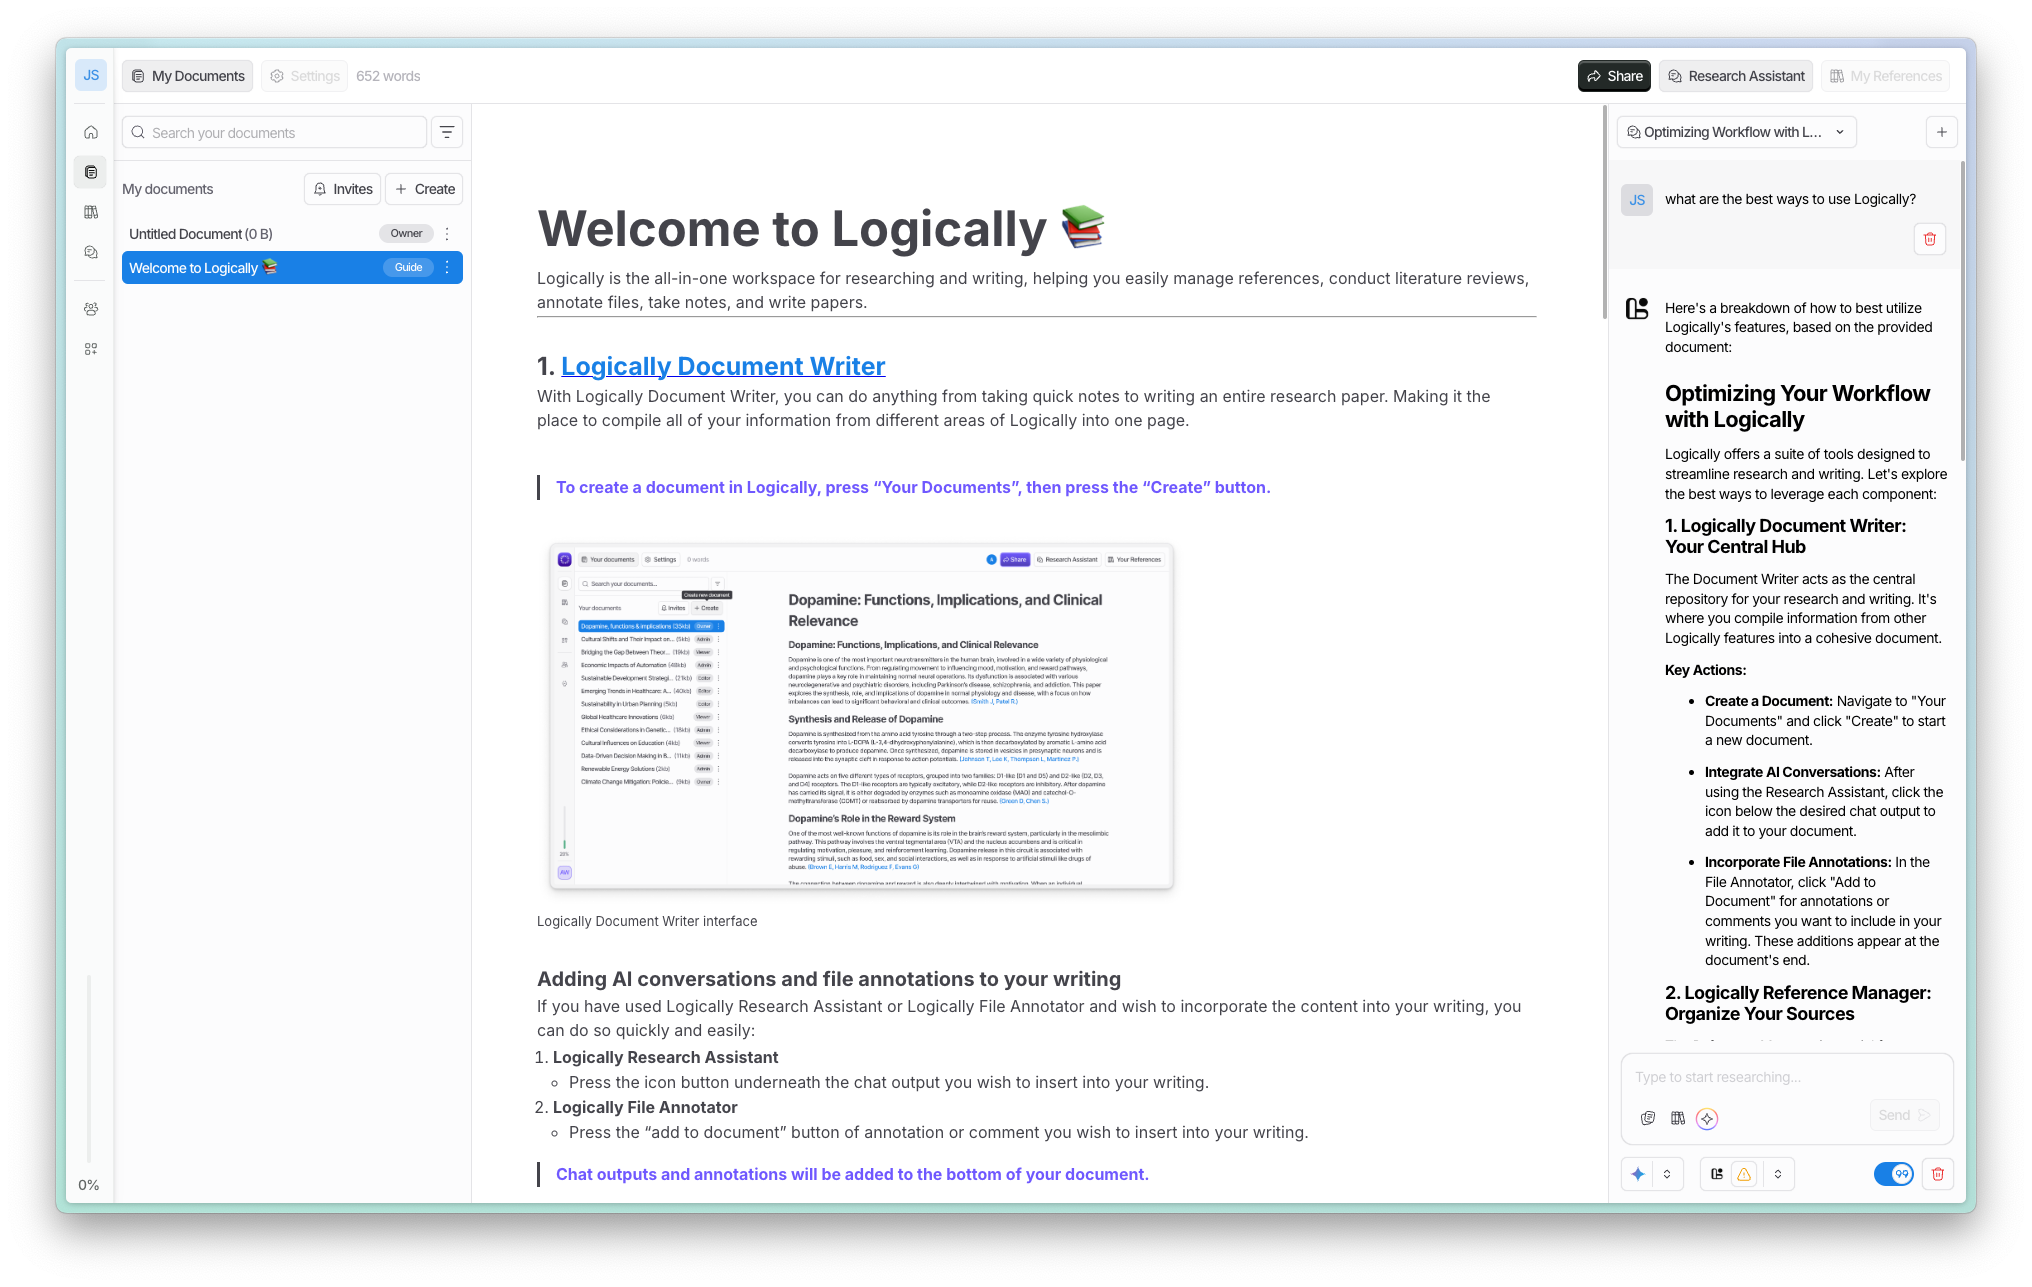
Task: Expand the Optimizing Workflow conversation dropdown
Action: 1839,132
